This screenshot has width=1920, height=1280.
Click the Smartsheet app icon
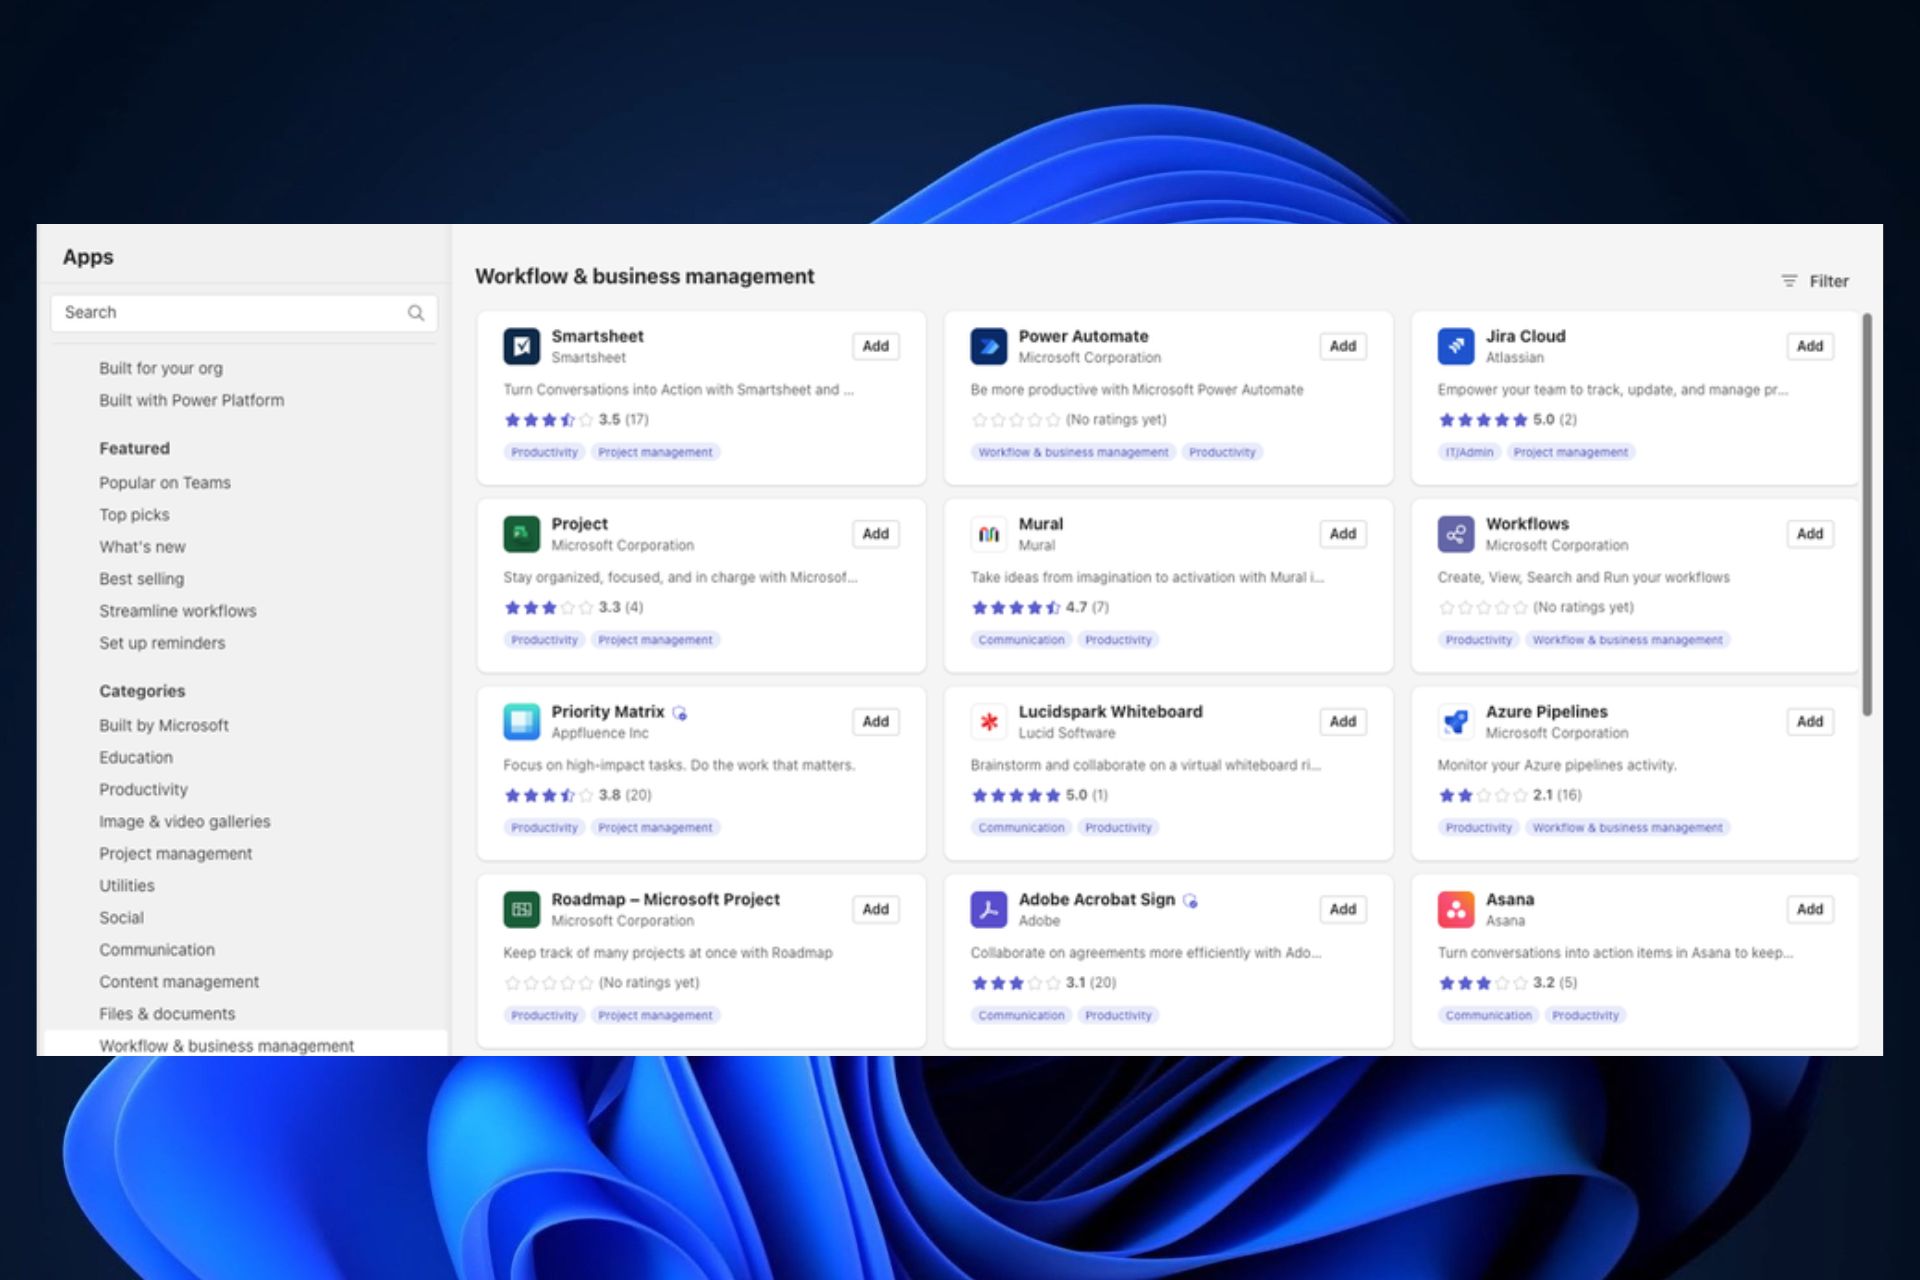[521, 346]
